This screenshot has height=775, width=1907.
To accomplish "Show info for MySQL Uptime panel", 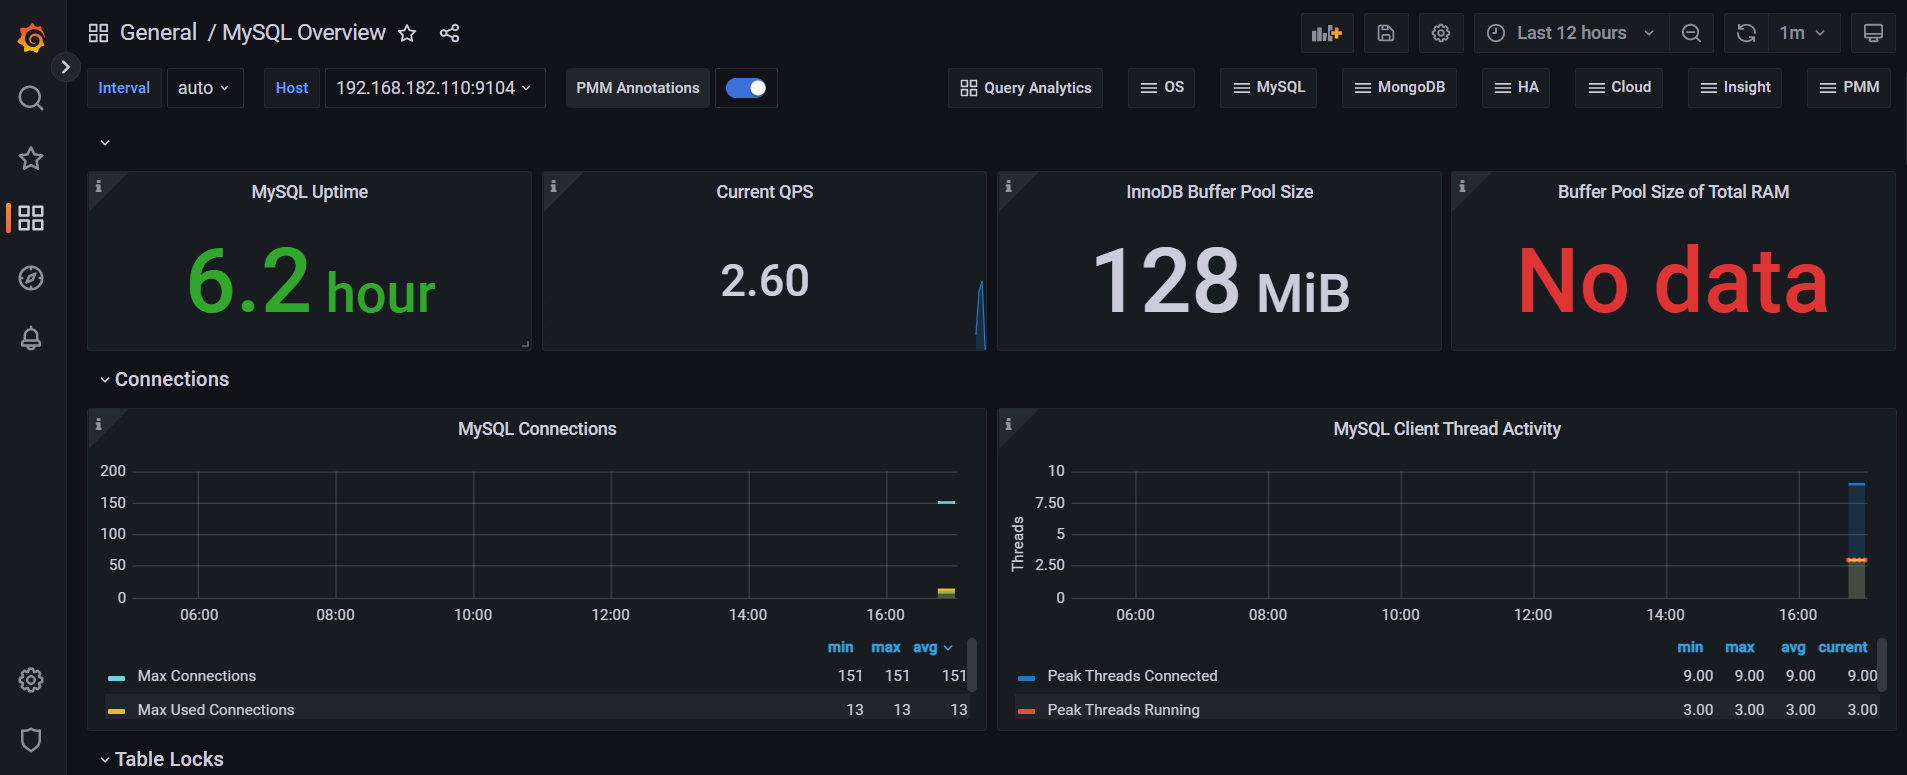I will (x=98, y=186).
